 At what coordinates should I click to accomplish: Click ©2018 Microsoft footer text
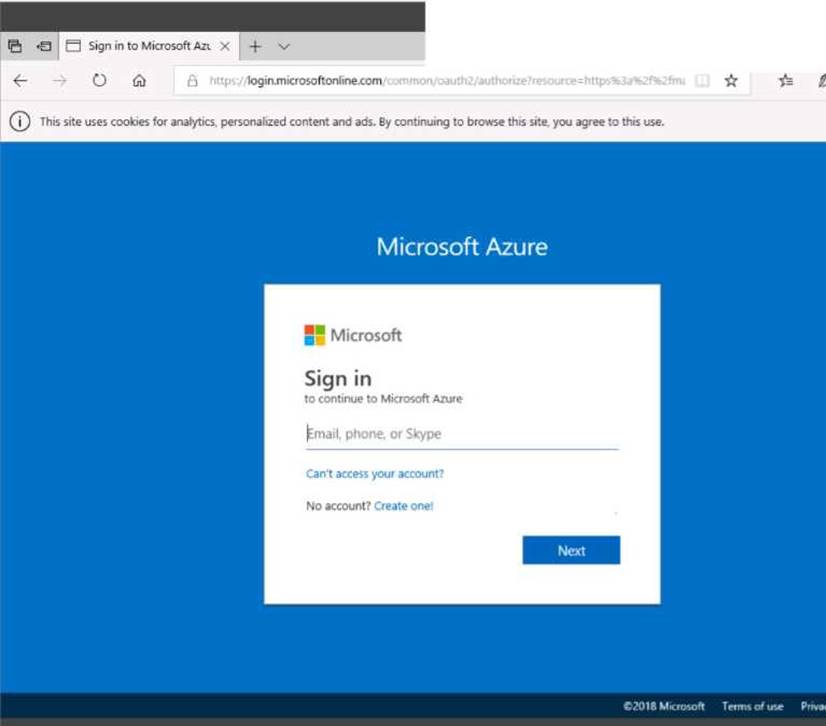tap(664, 706)
